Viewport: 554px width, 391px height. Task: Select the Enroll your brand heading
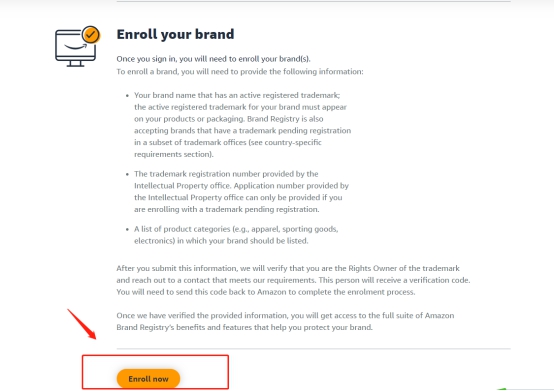175,34
